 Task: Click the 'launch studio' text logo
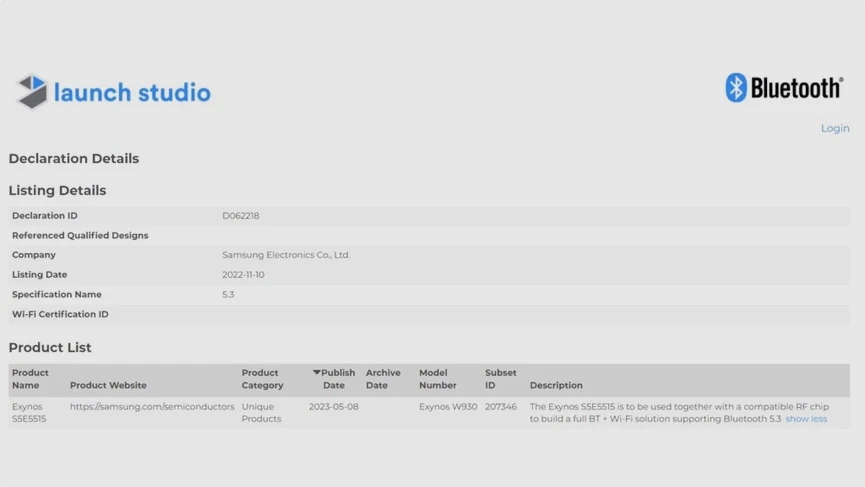pos(132,93)
